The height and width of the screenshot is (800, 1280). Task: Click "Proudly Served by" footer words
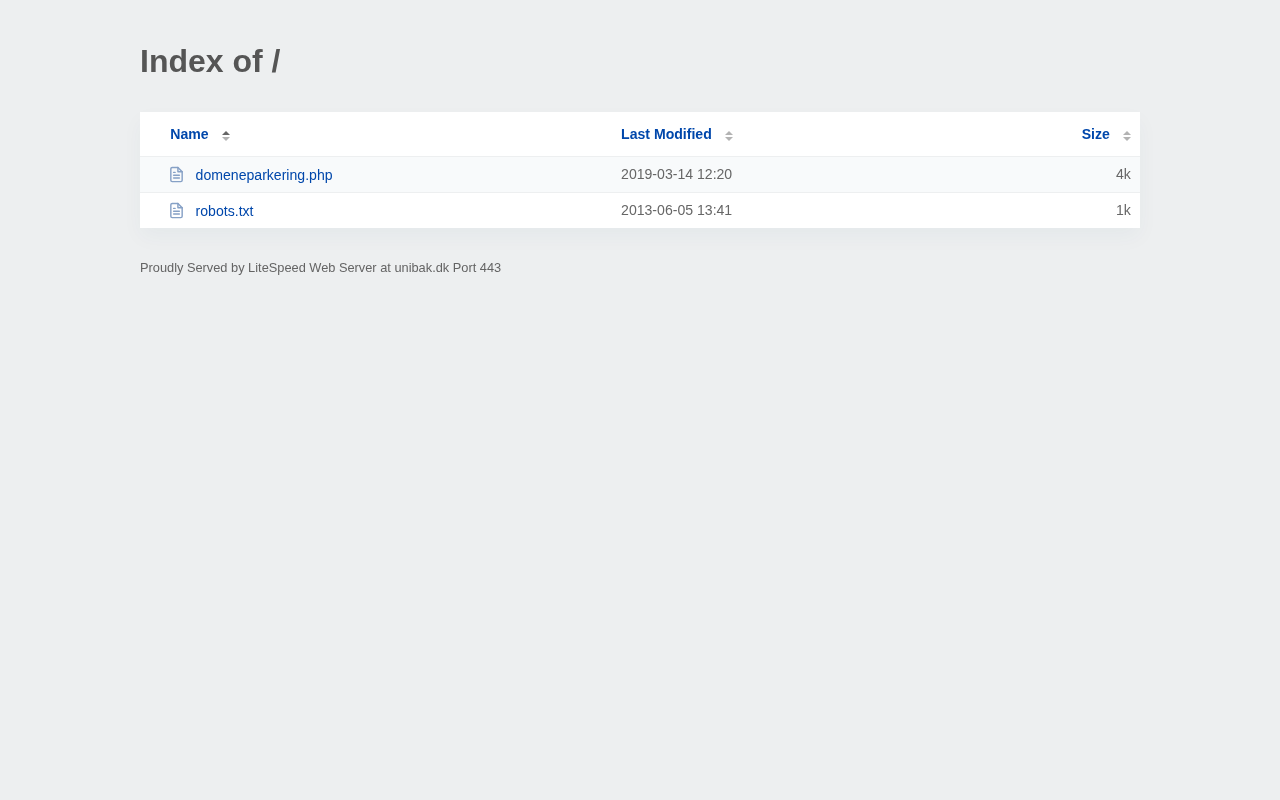click(192, 268)
